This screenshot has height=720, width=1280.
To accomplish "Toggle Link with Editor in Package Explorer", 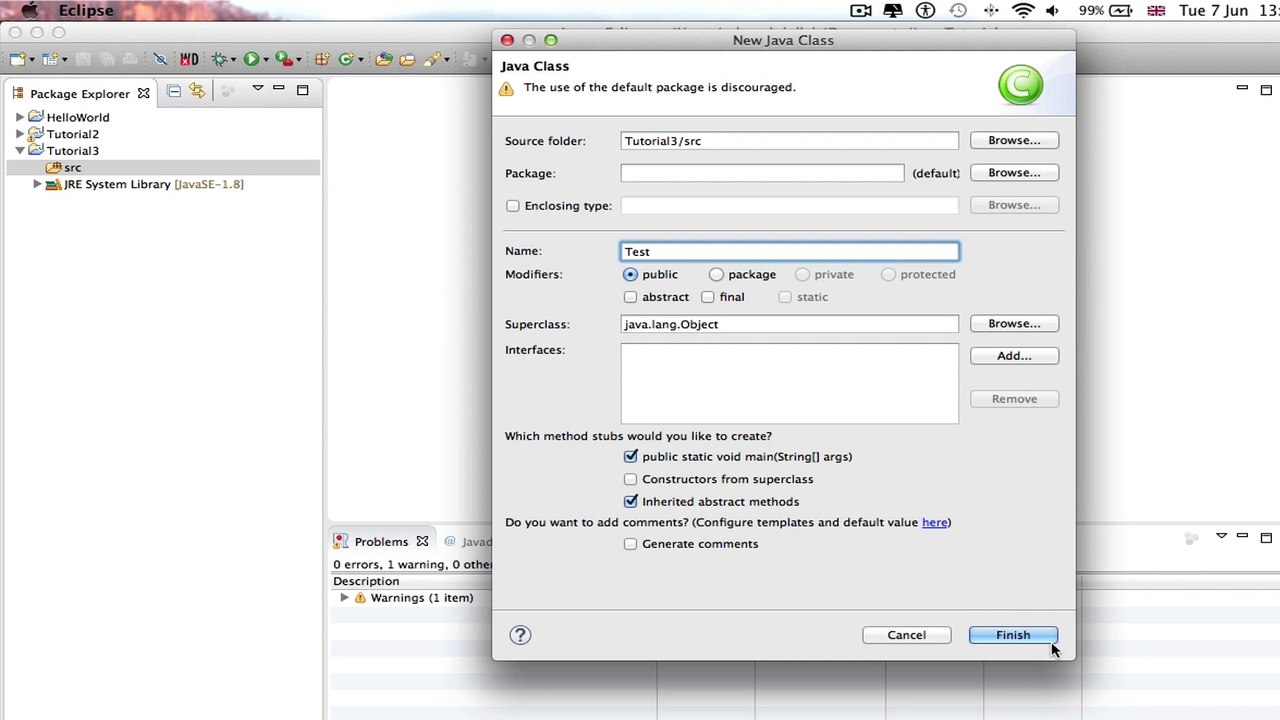I will point(197,91).
